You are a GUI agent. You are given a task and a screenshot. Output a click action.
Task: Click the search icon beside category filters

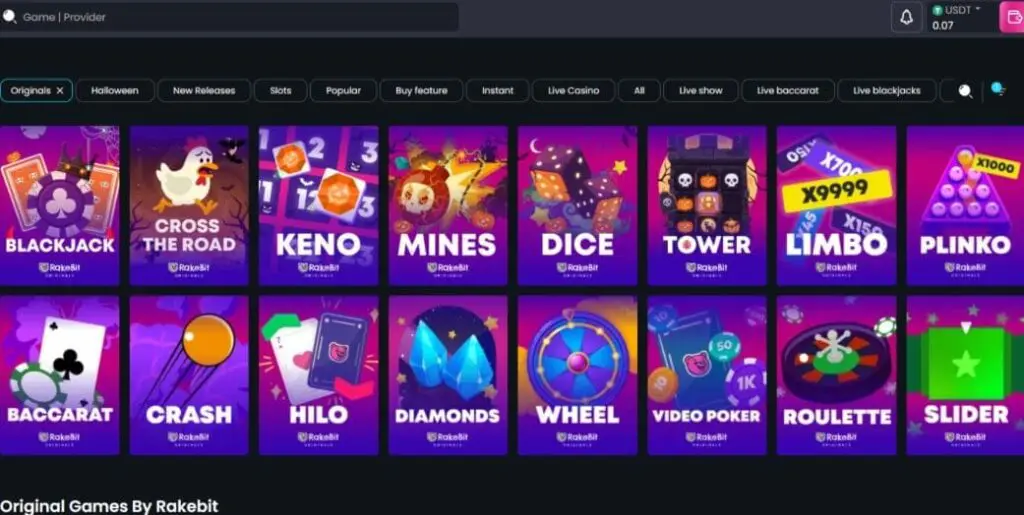pyautogui.click(x=965, y=91)
